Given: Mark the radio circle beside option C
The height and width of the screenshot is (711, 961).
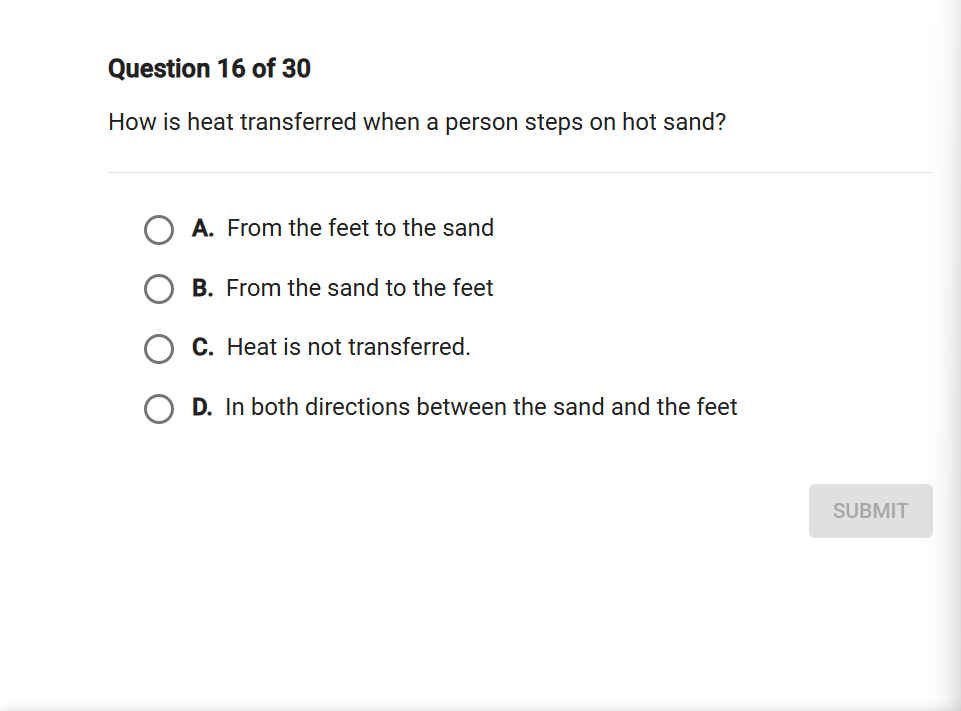Looking at the screenshot, I should pos(159,349).
